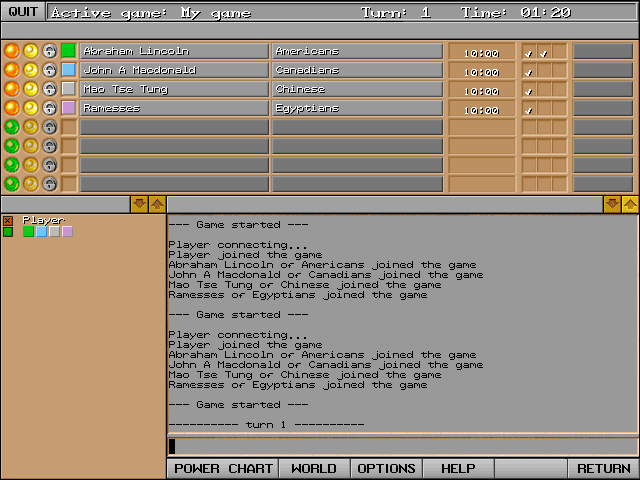
Task: Click the grey color swatch beside Mao Tse Tung
Action: (x=69, y=89)
